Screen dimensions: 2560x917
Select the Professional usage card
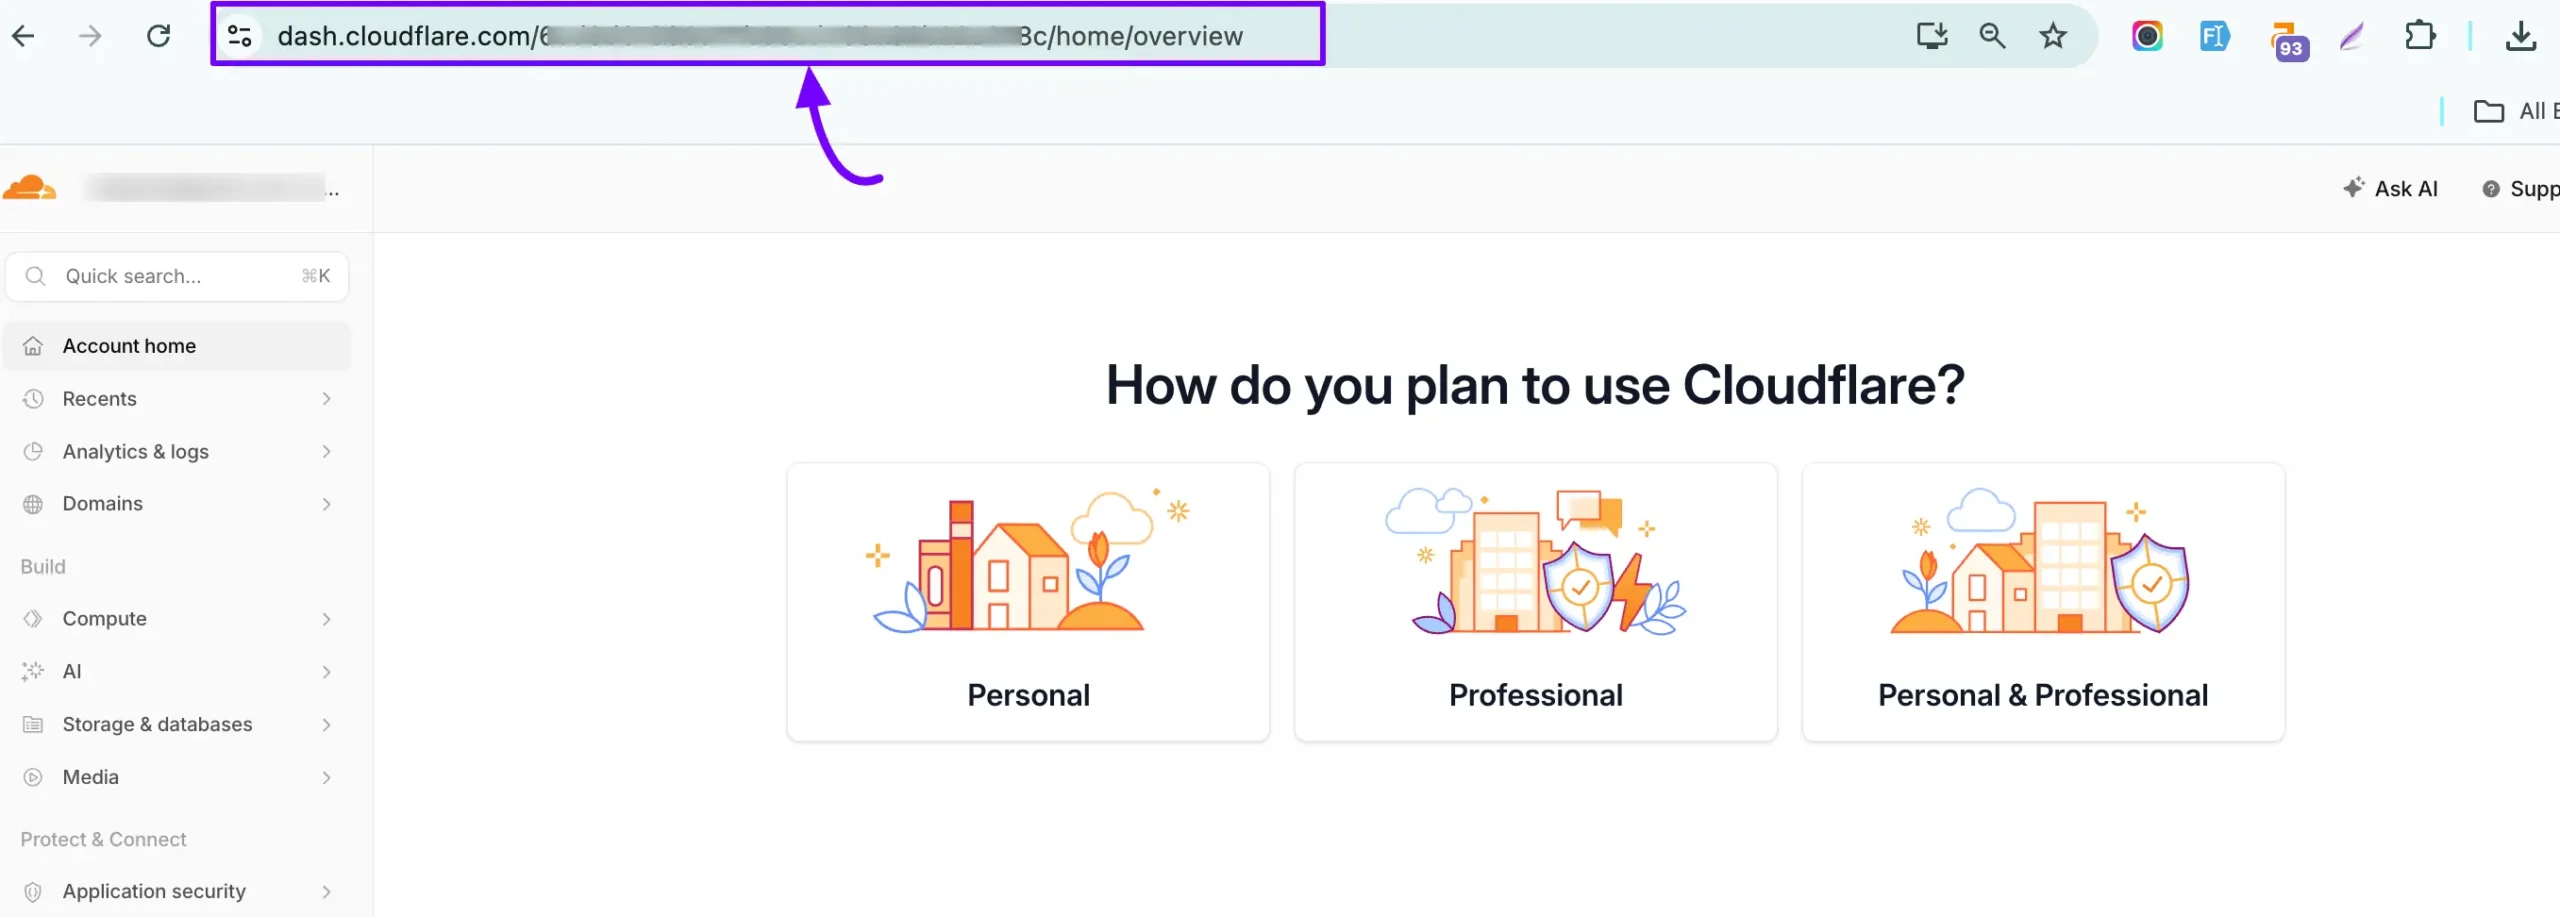1535,602
